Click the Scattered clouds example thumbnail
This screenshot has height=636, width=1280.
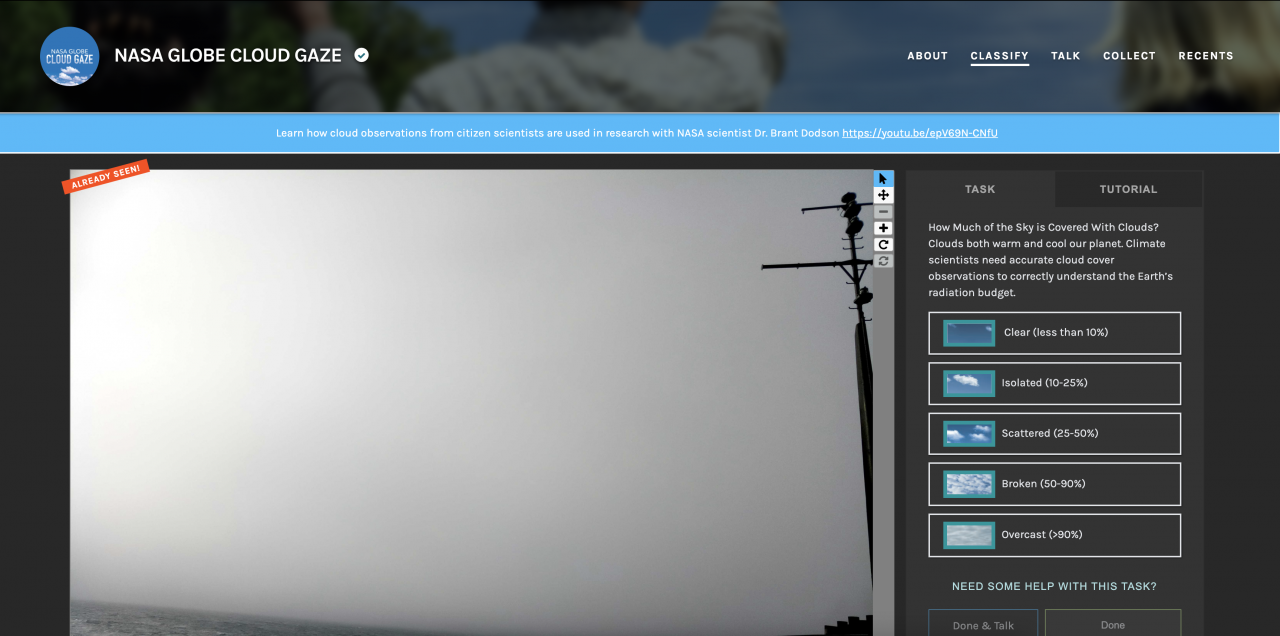point(969,434)
